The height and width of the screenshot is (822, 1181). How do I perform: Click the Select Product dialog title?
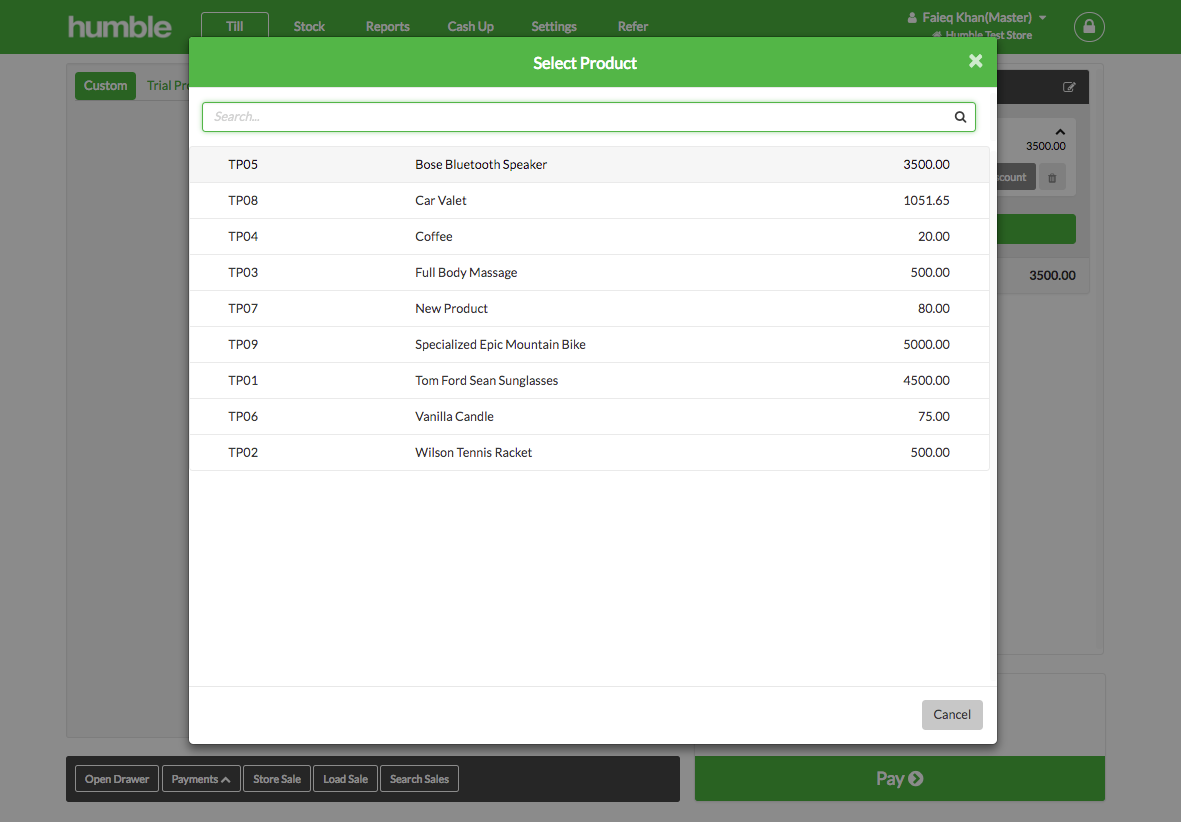point(584,63)
